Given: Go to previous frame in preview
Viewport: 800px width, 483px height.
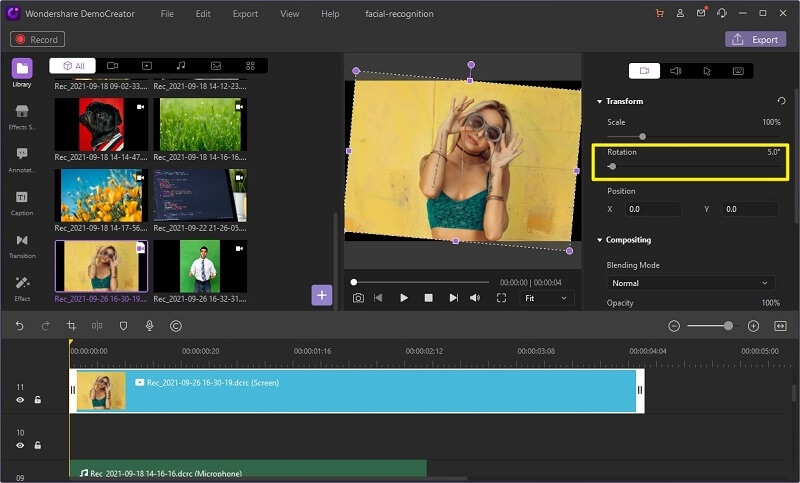Looking at the screenshot, I should [378, 298].
